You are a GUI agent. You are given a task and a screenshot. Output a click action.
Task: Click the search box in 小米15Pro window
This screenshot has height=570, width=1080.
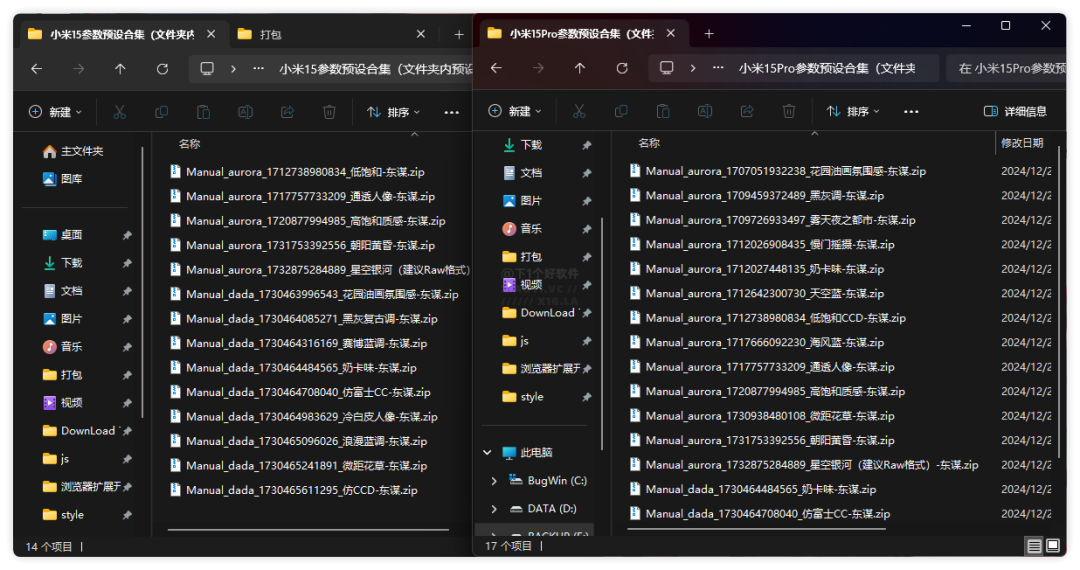tap(1005, 69)
